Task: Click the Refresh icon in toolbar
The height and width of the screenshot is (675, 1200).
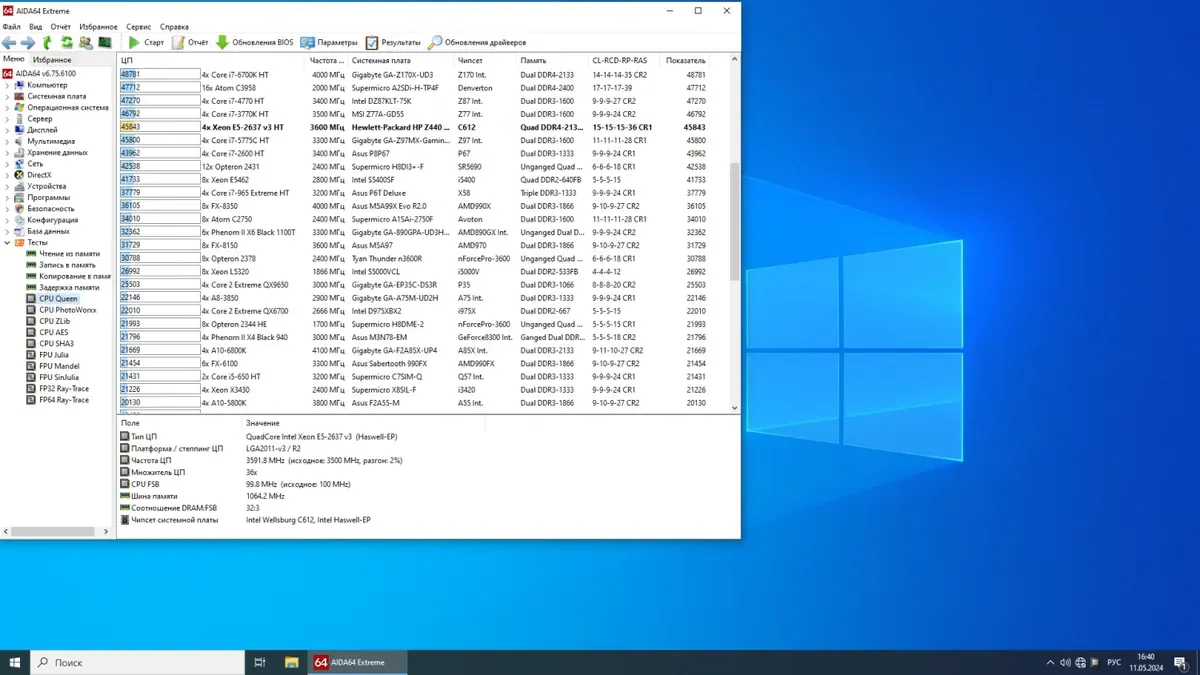Action: 67,43
